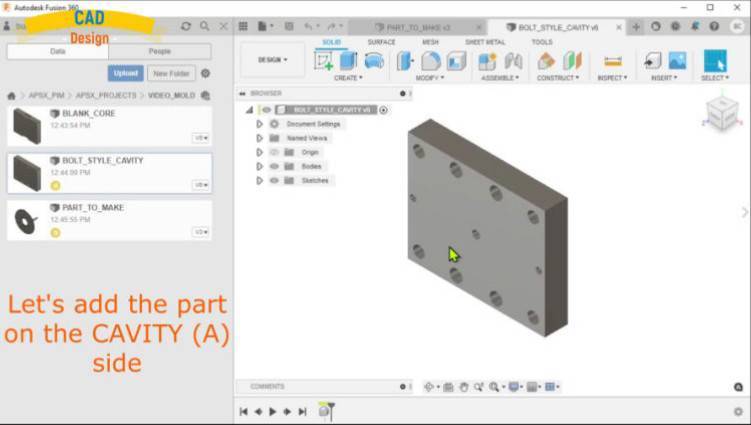
Task: Select the Fillet tool icon
Action: point(431,61)
